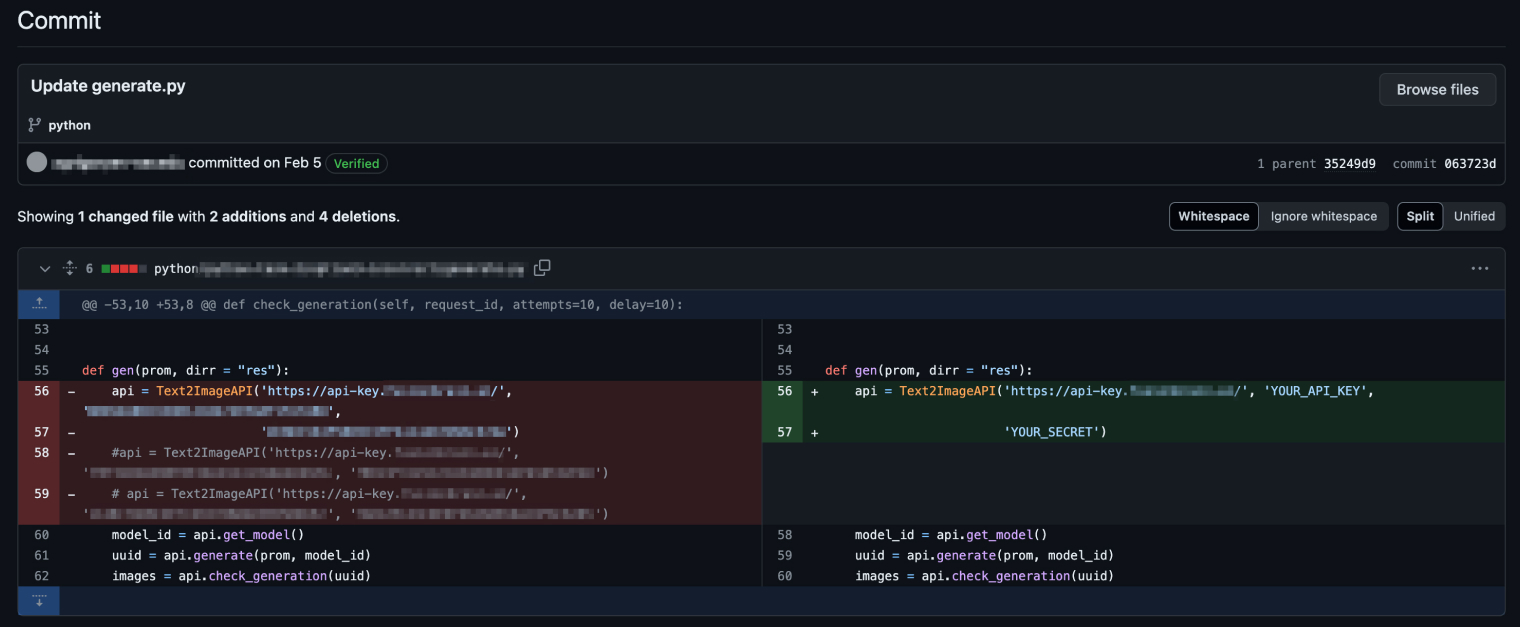Open the three-dot file options menu
1520x627 pixels.
point(1479,268)
